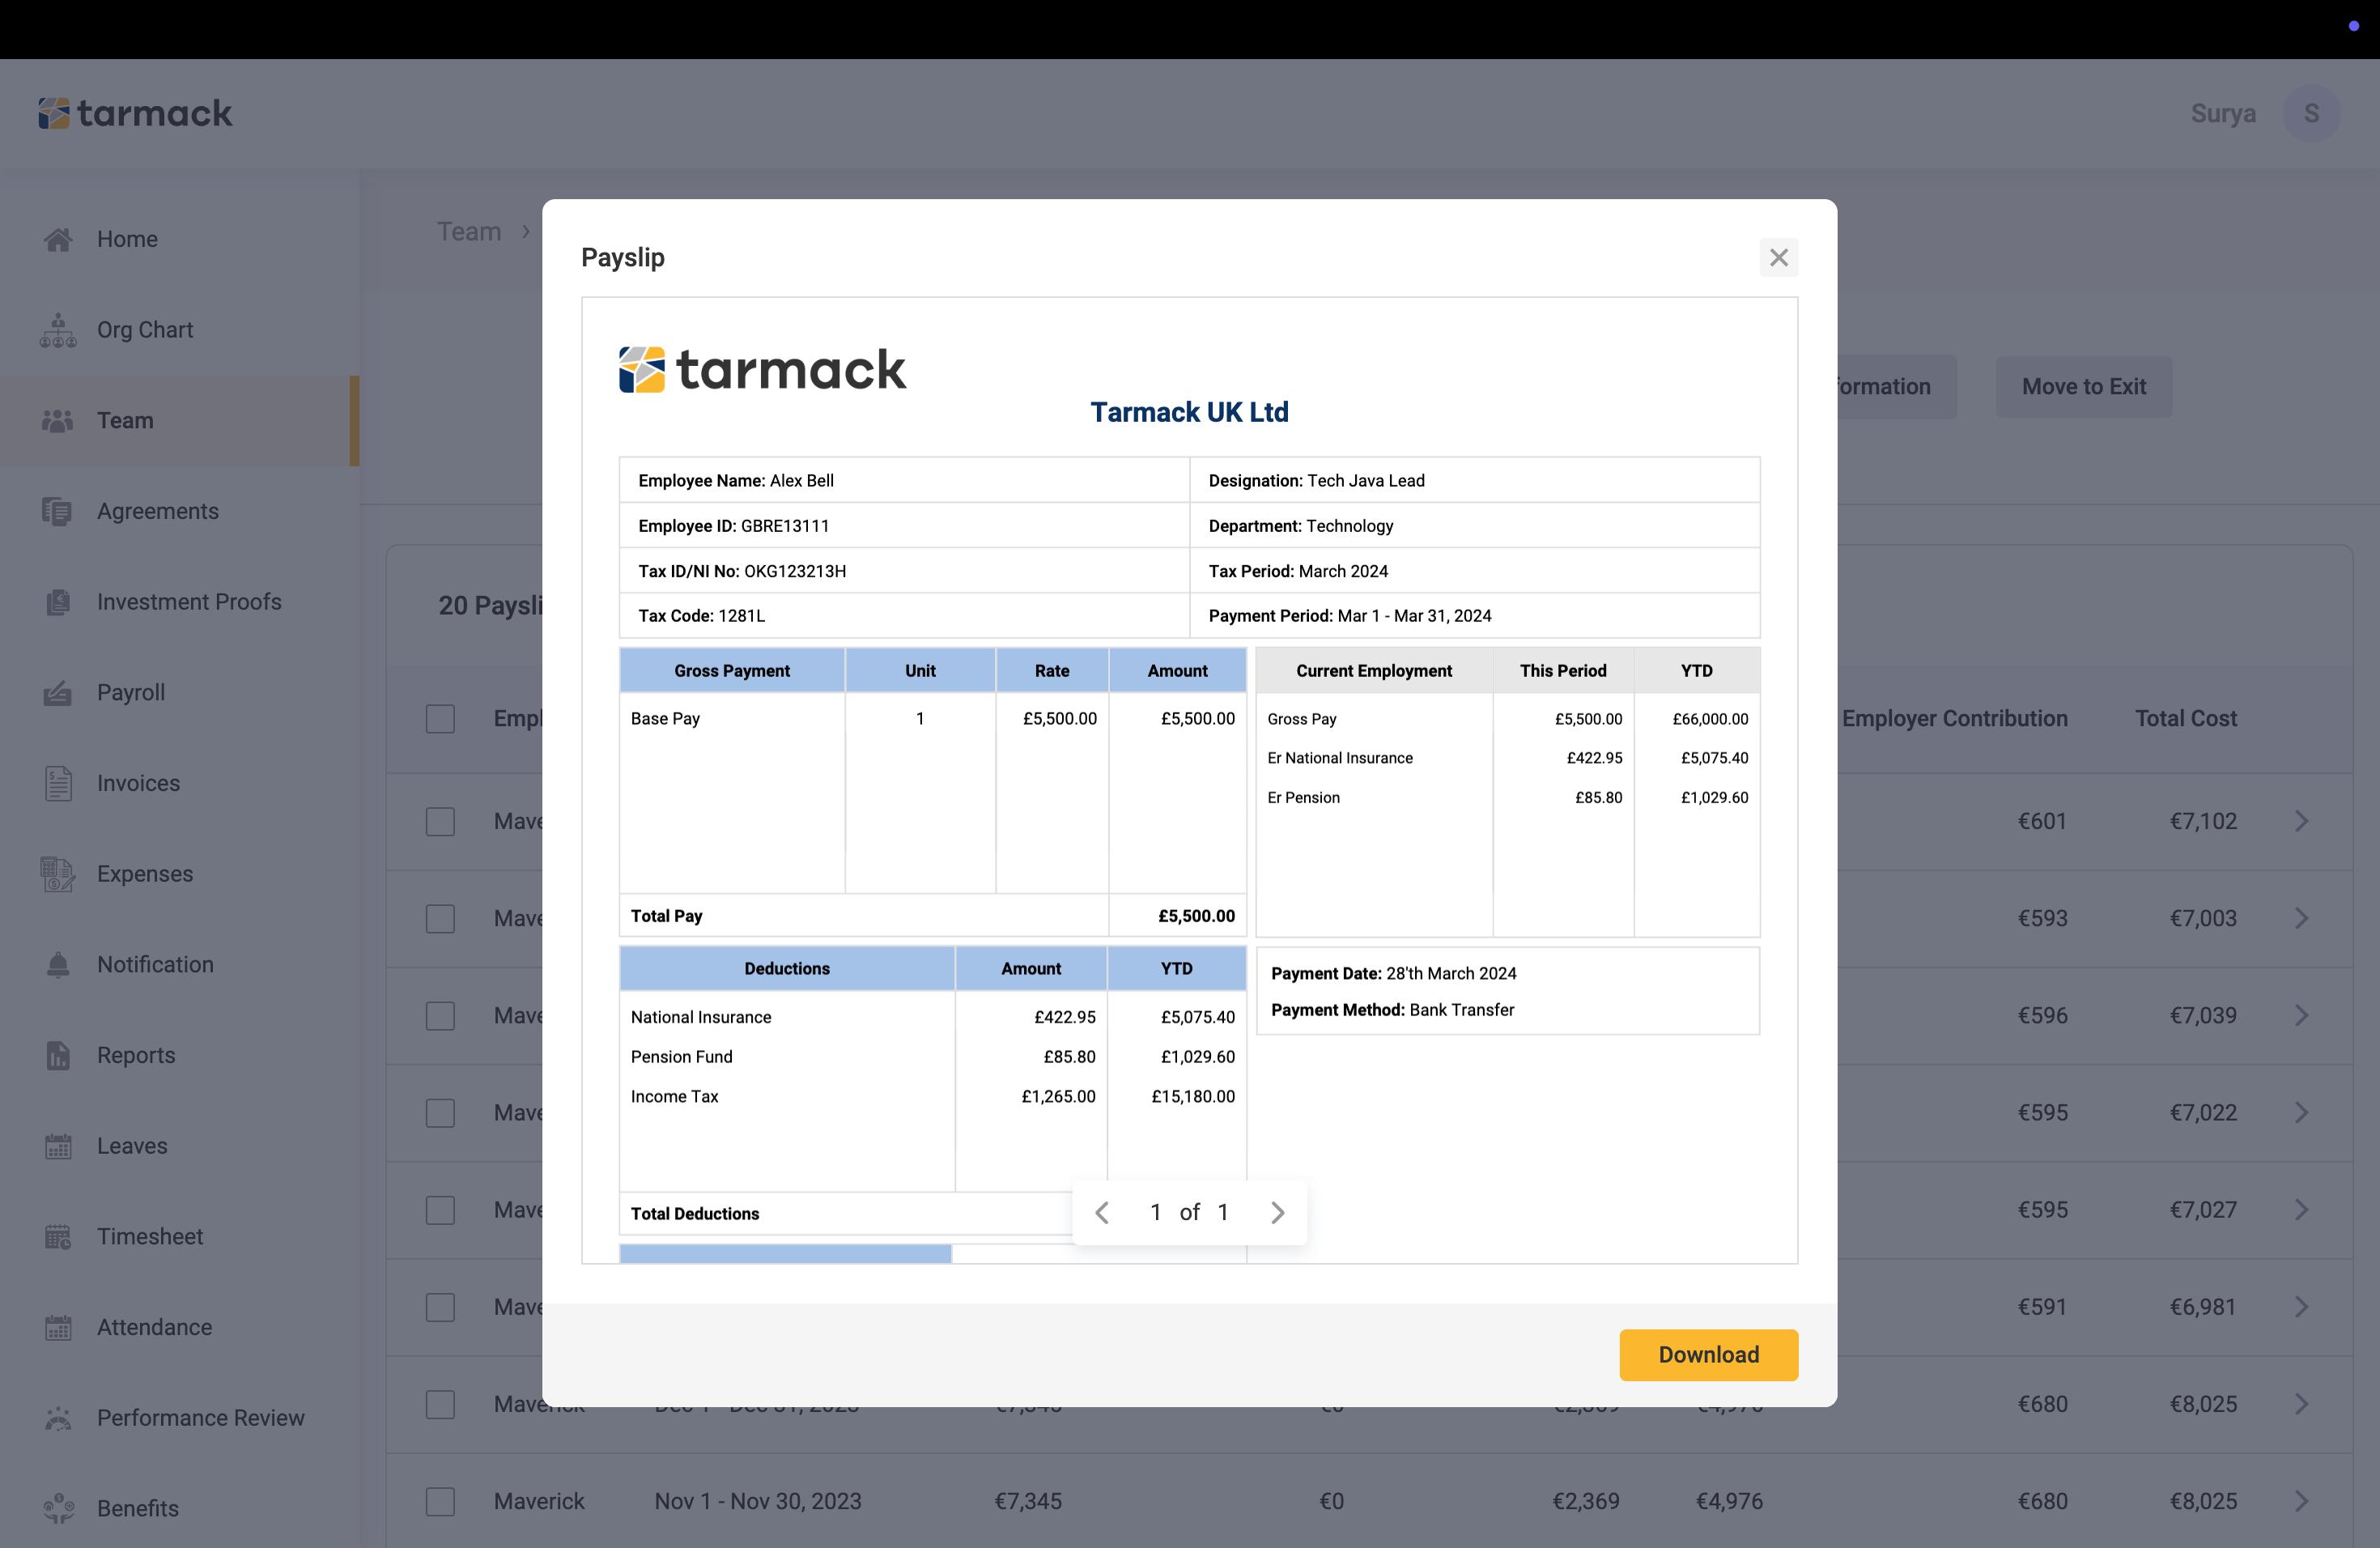Check the first Maverick payslip row checkbox

(x=440, y=821)
